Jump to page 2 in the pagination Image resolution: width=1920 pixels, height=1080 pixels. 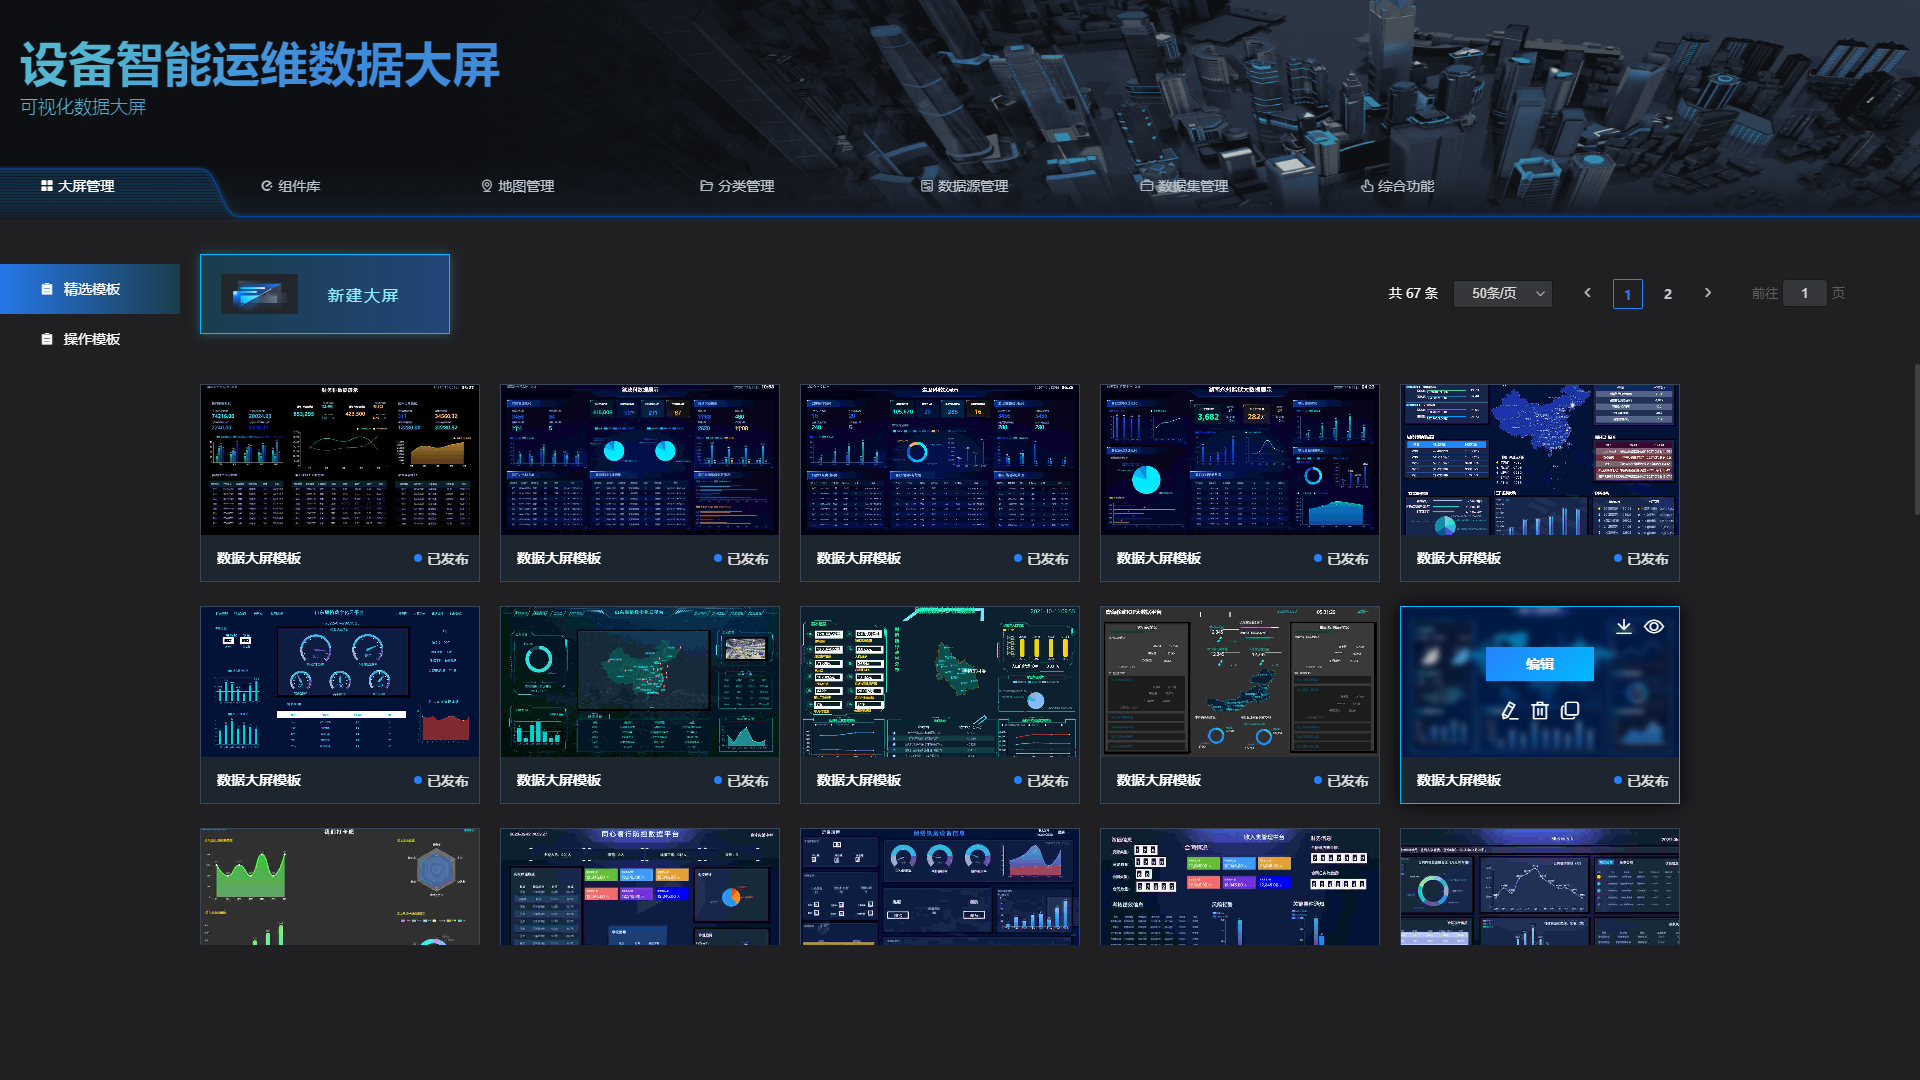pyautogui.click(x=1667, y=294)
